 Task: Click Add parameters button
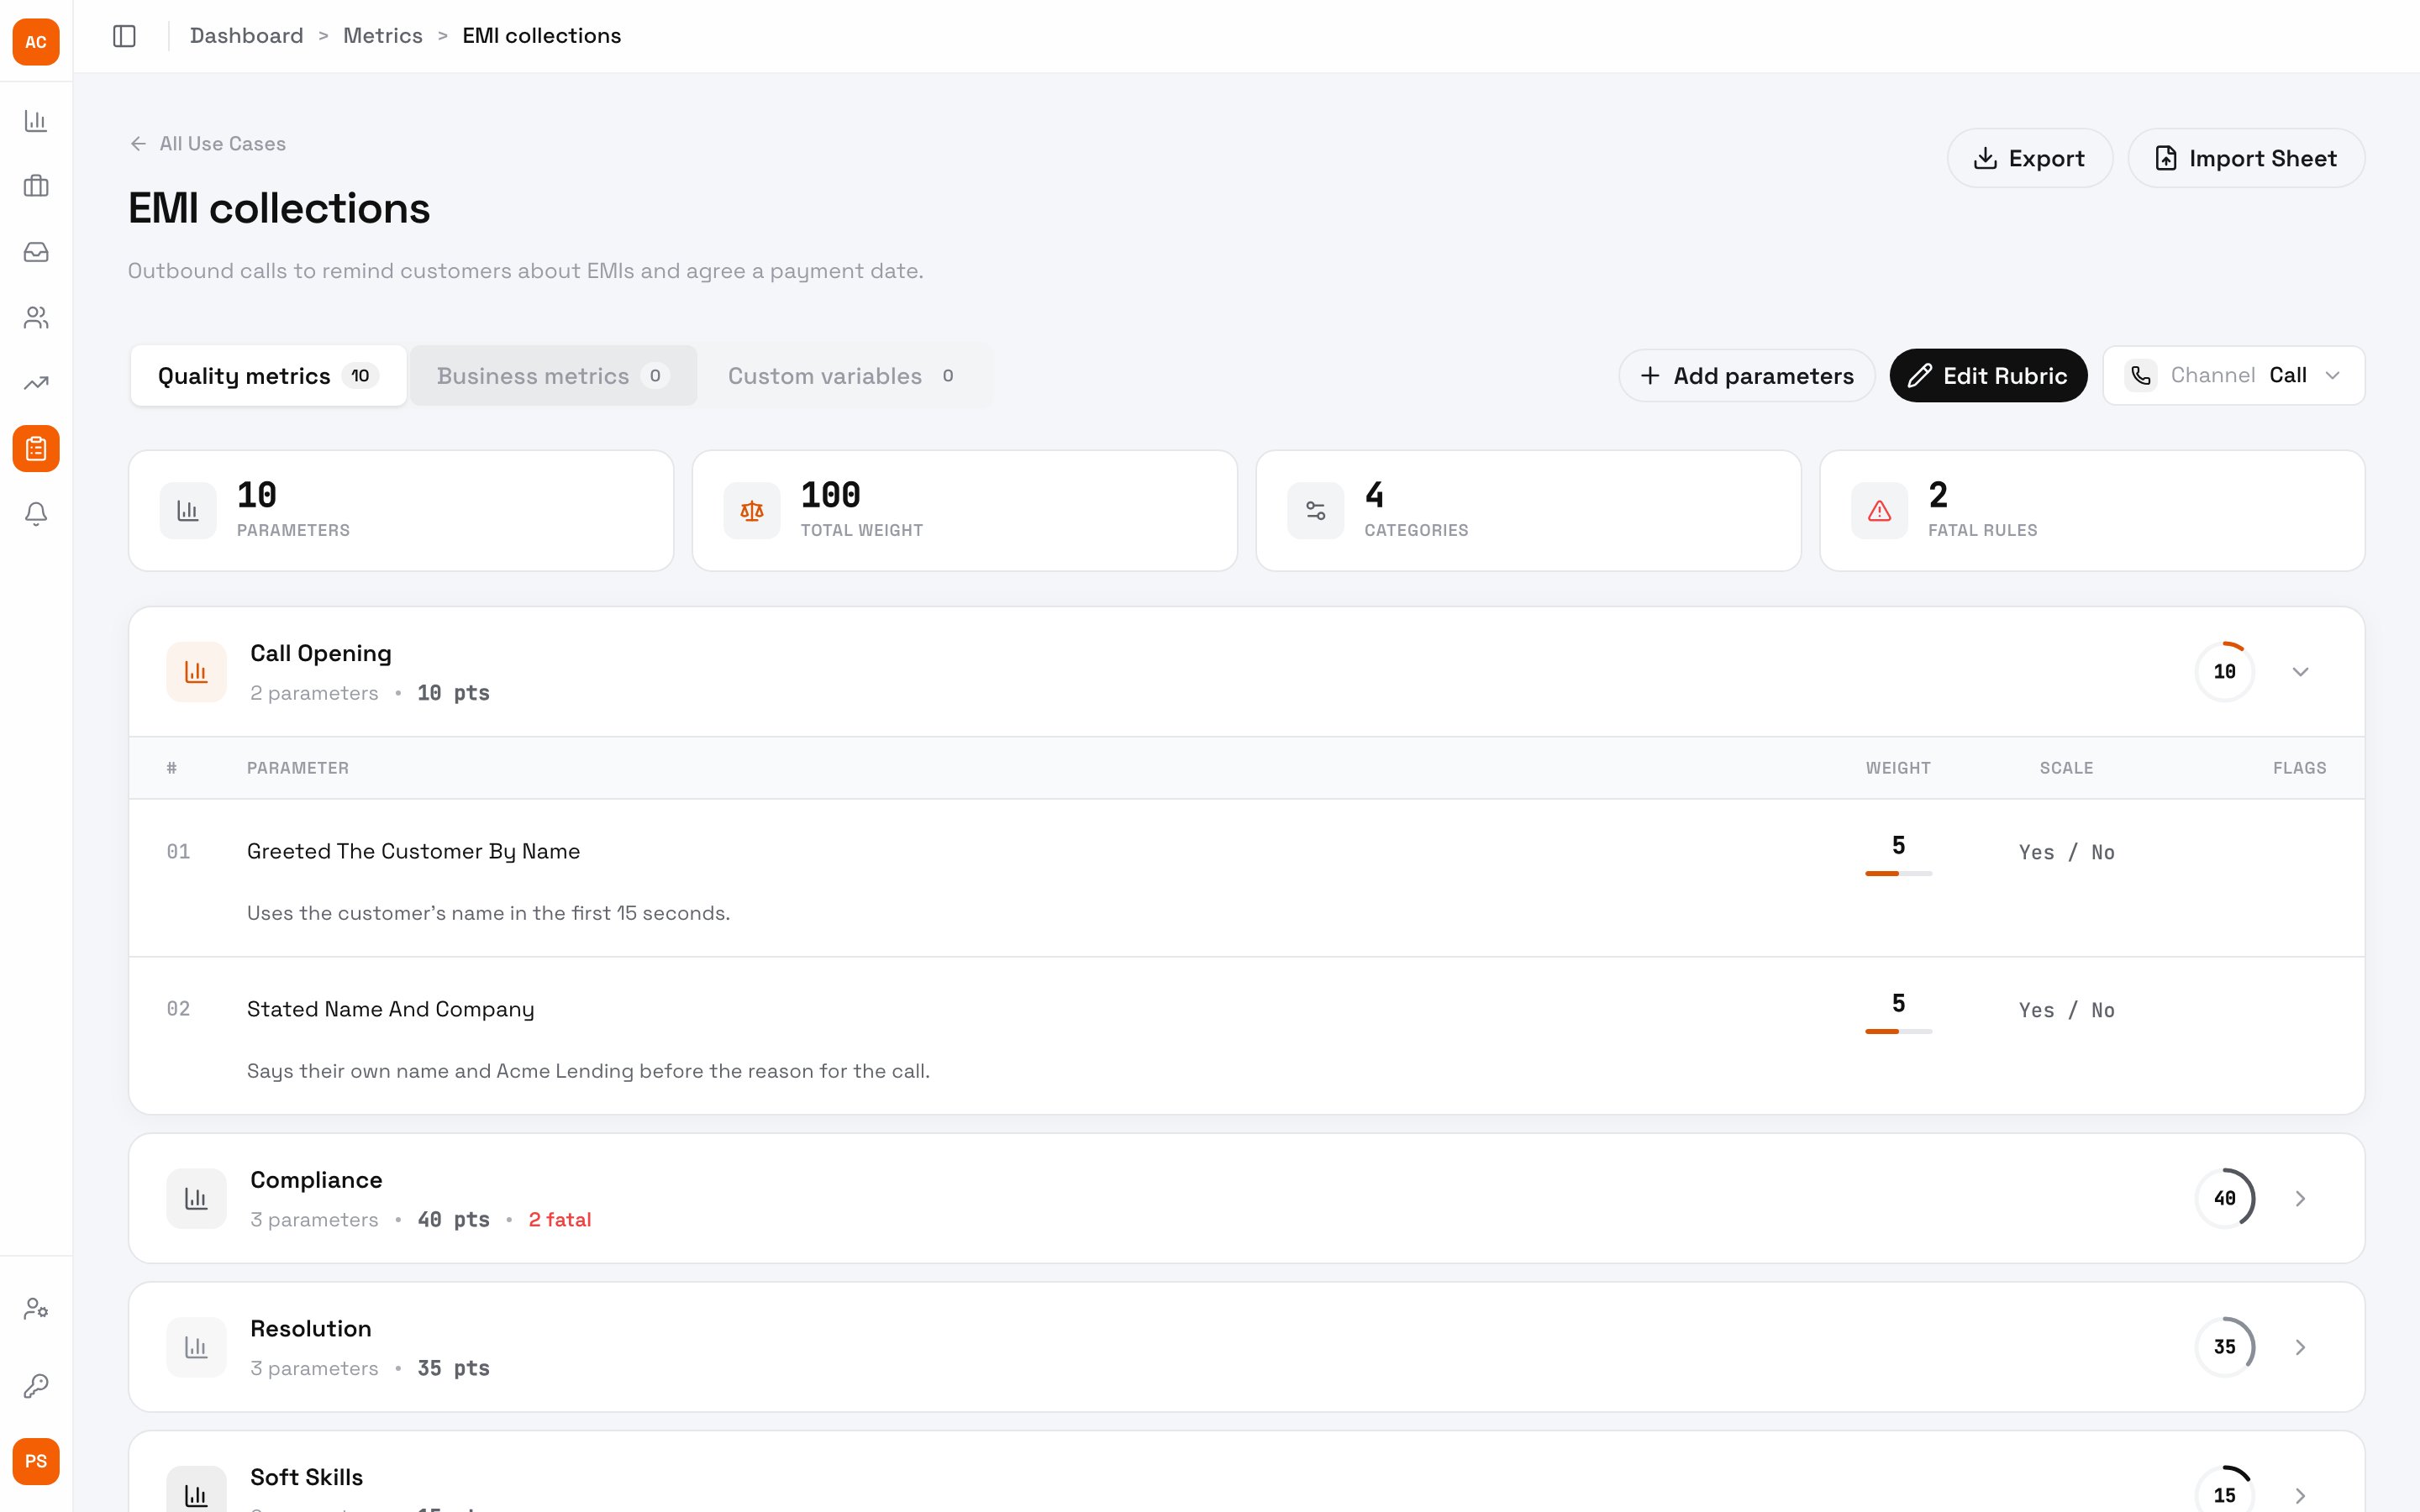click(x=1747, y=376)
